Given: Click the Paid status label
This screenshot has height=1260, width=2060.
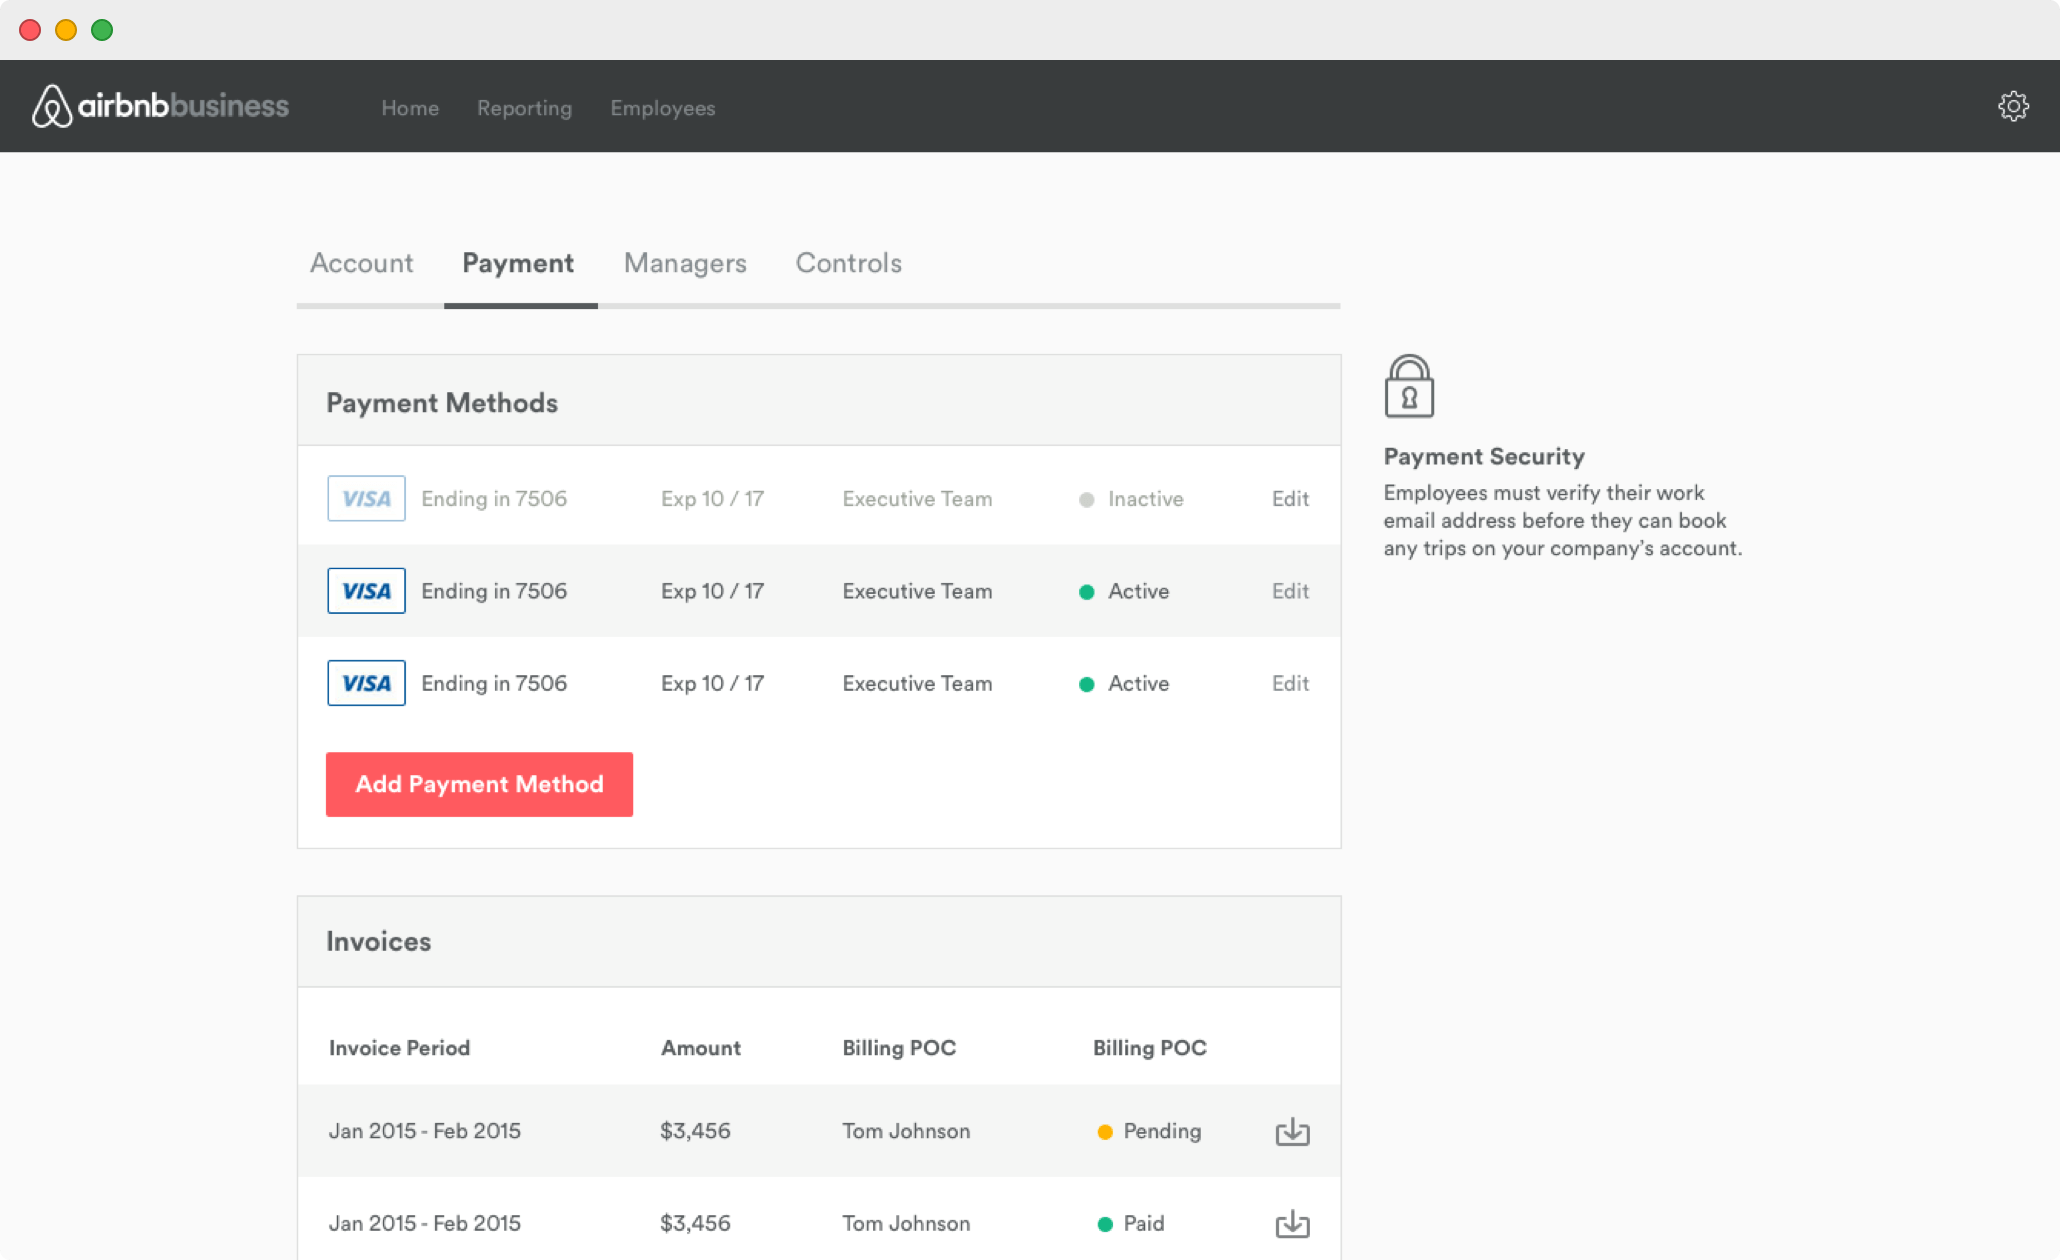Looking at the screenshot, I should [x=1144, y=1223].
